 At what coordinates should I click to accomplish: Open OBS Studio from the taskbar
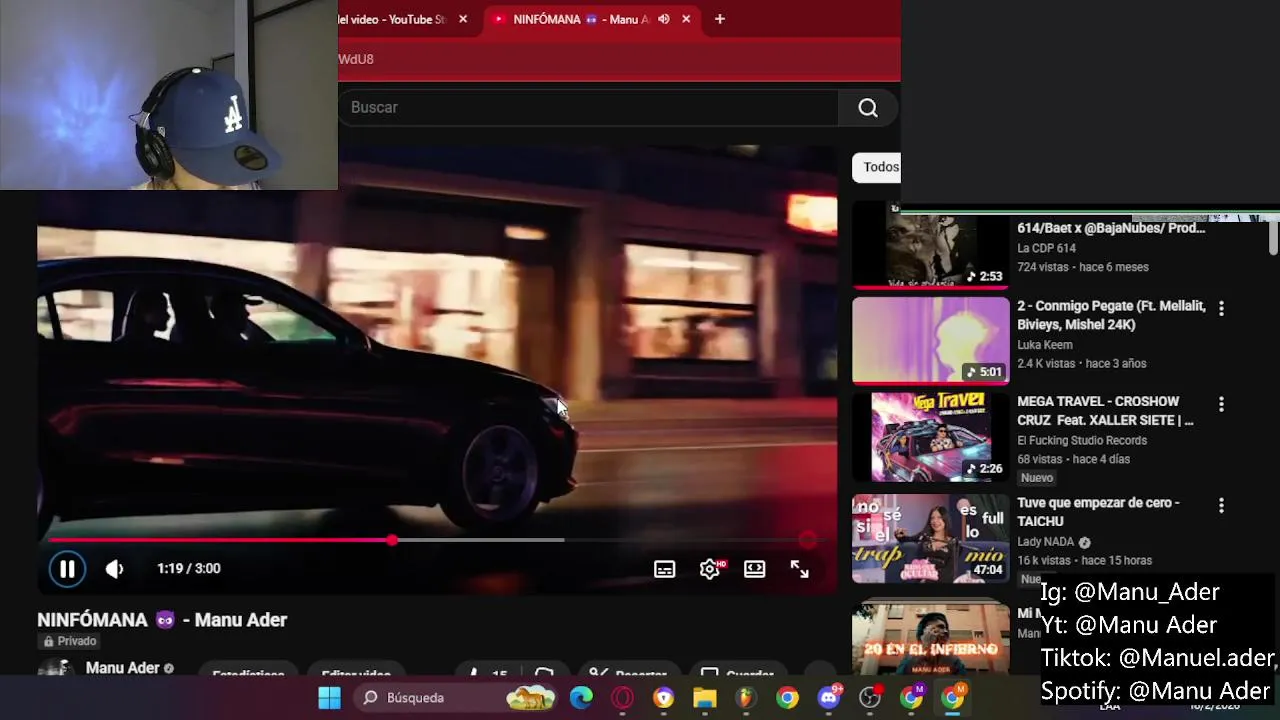point(870,698)
